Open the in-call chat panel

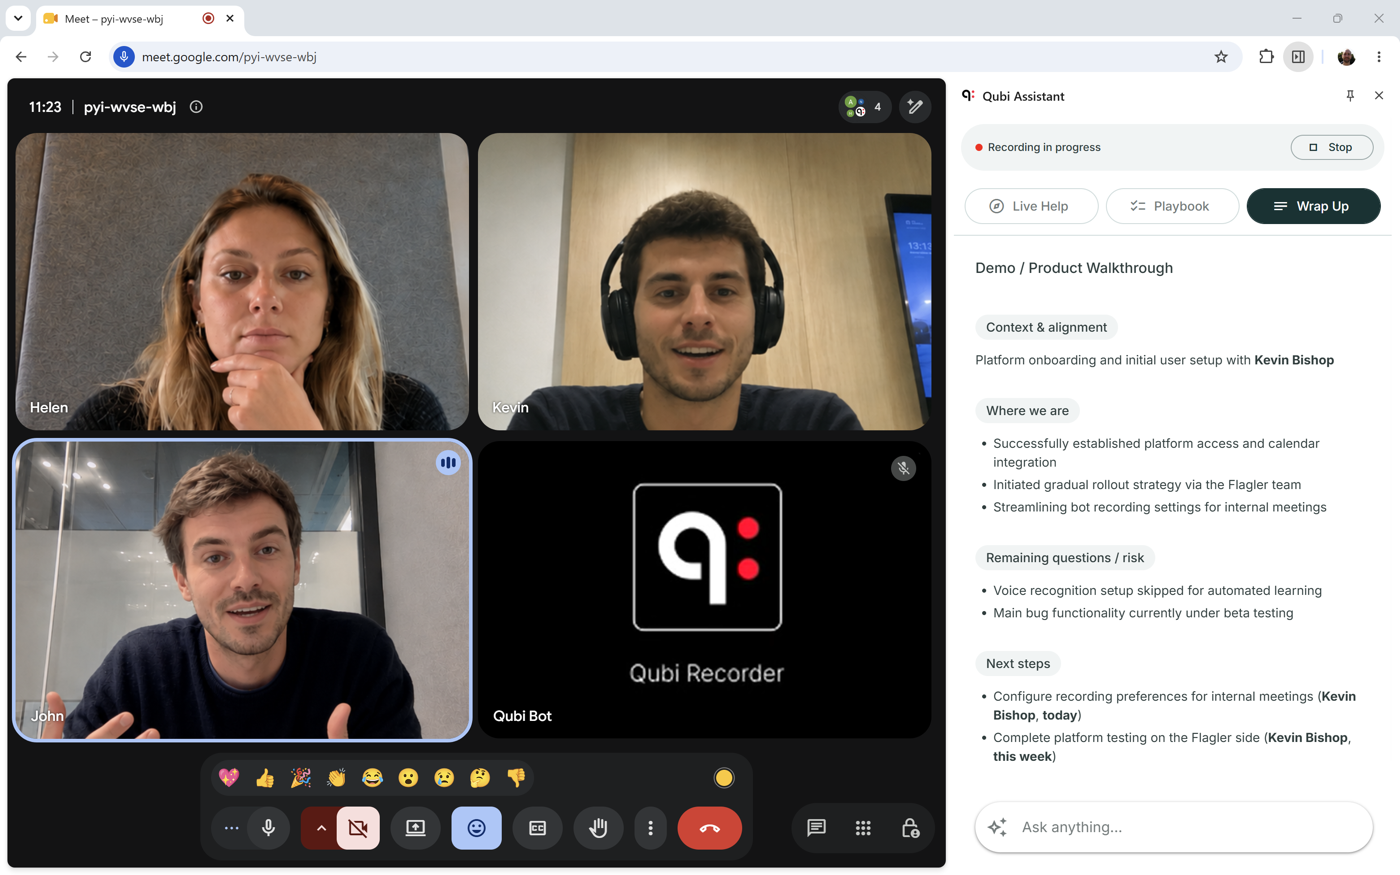click(x=816, y=828)
